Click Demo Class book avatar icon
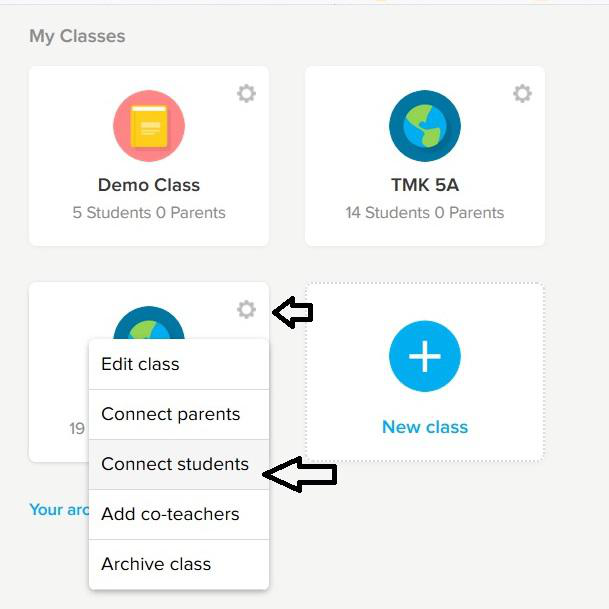Screen dimensions: 609x609 tap(149, 126)
